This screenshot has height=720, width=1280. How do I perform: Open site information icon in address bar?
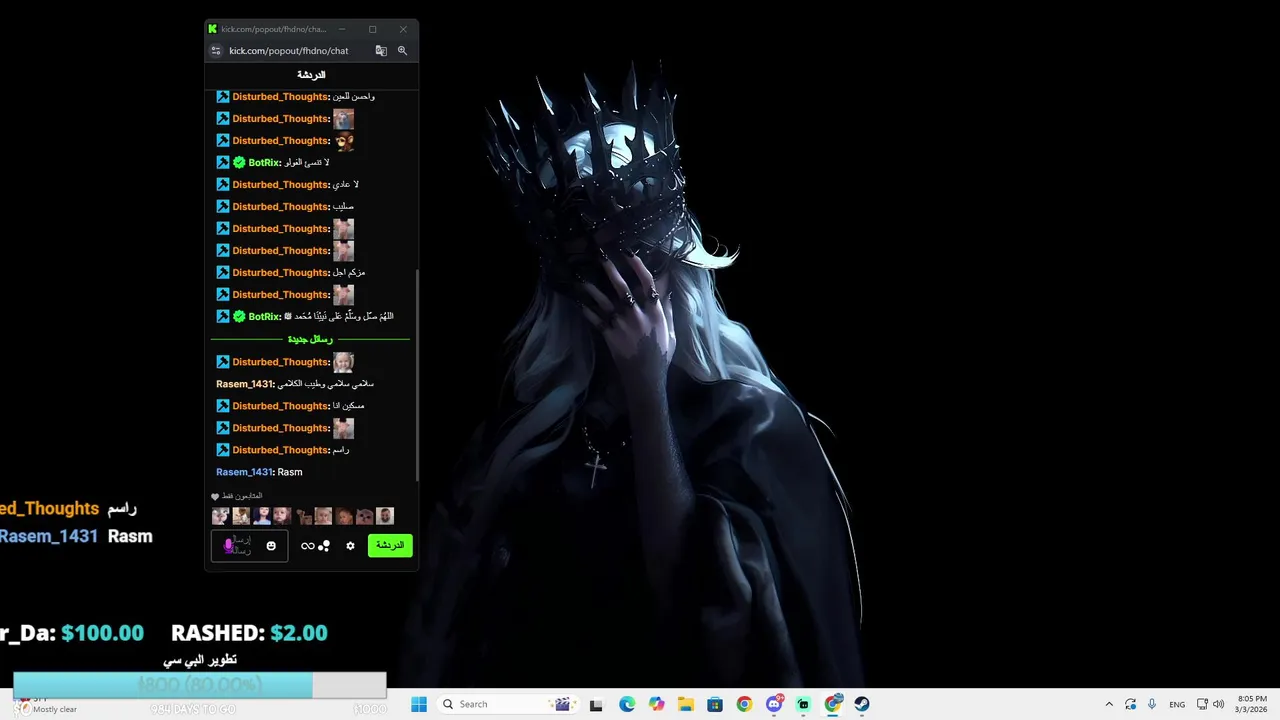pyautogui.click(x=215, y=51)
